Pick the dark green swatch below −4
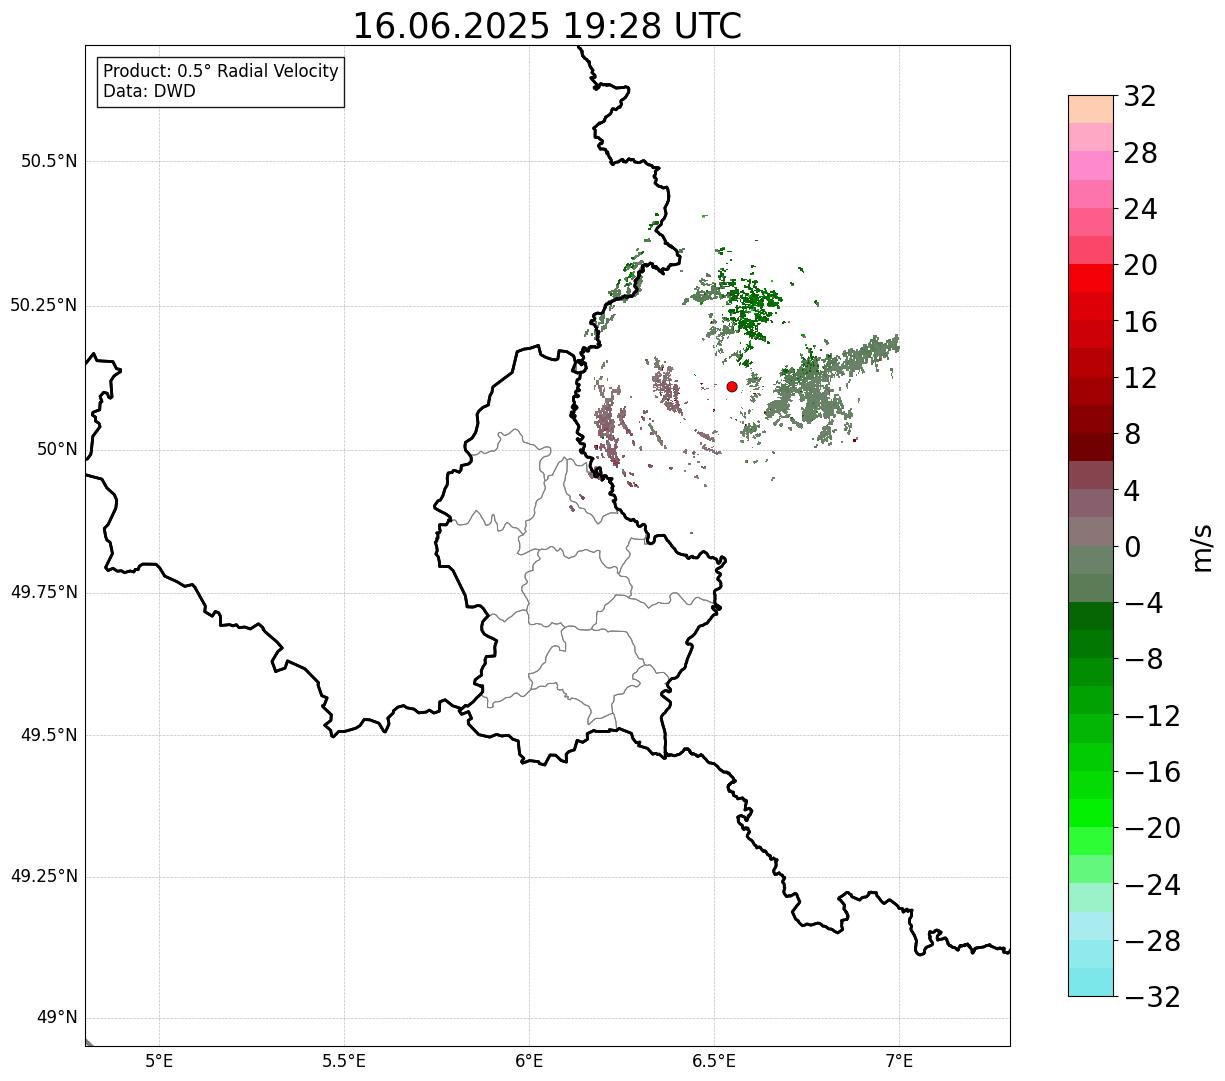Image resolution: width=1225 pixels, height=1081 pixels. tap(1091, 616)
